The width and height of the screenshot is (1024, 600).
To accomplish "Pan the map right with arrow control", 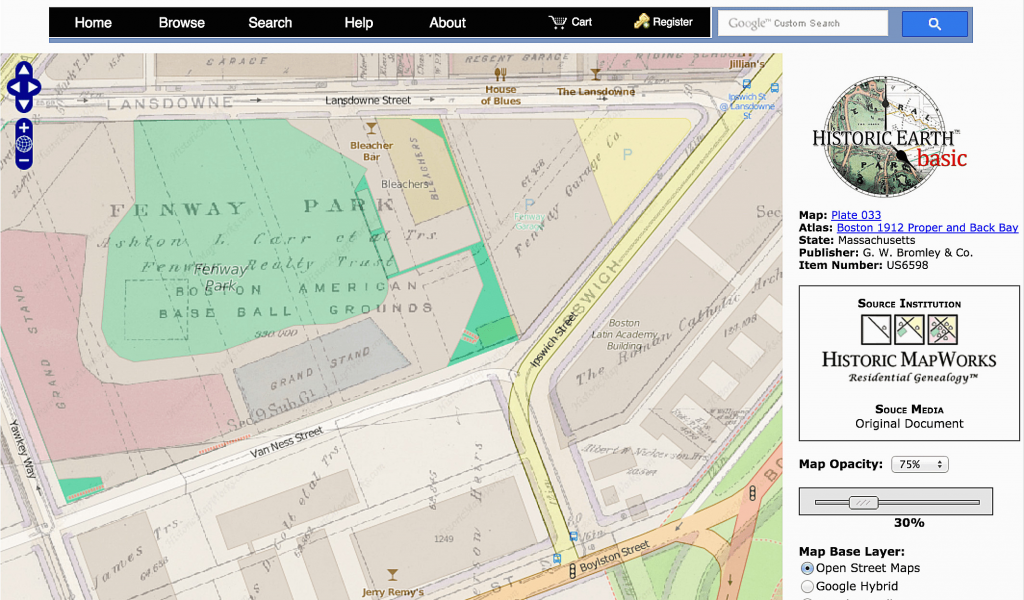I will (34, 87).
